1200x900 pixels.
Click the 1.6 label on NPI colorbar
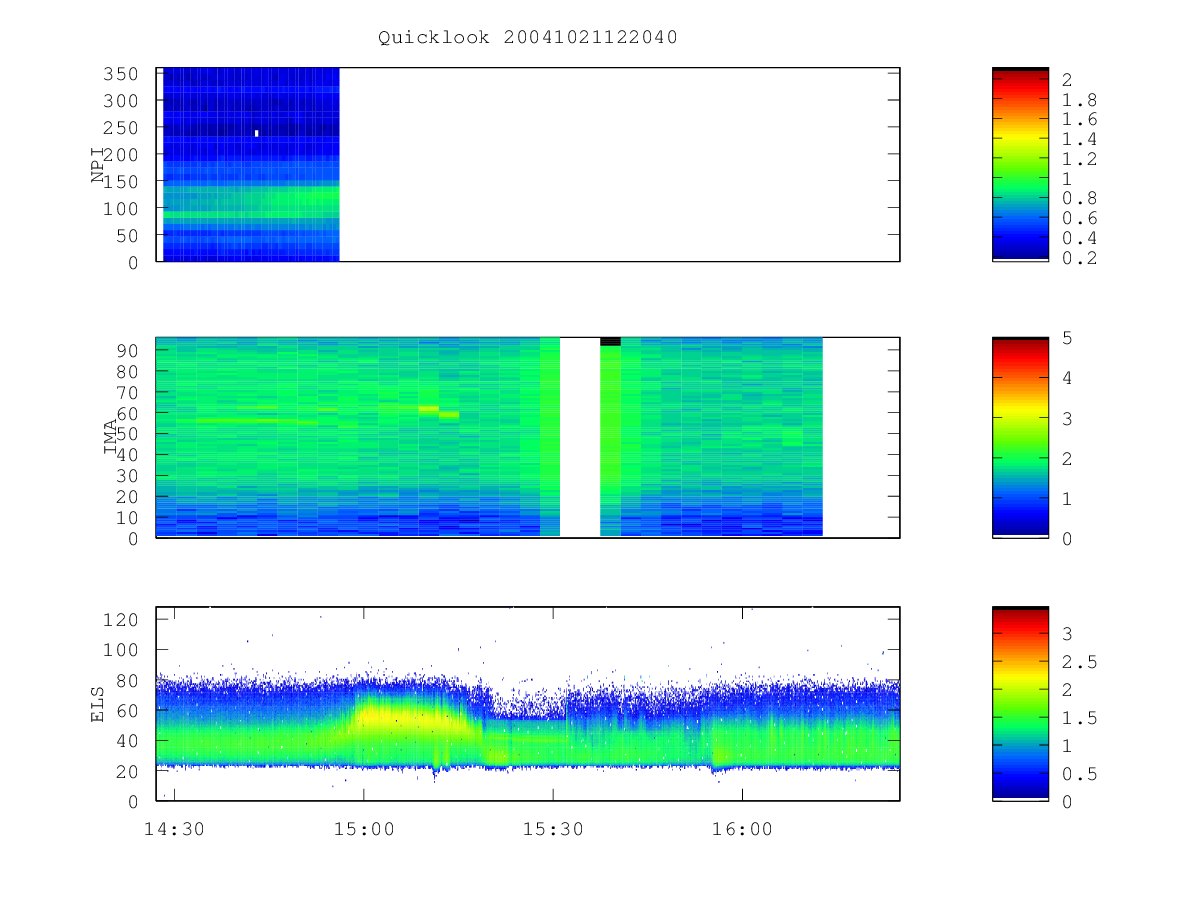click(1079, 120)
